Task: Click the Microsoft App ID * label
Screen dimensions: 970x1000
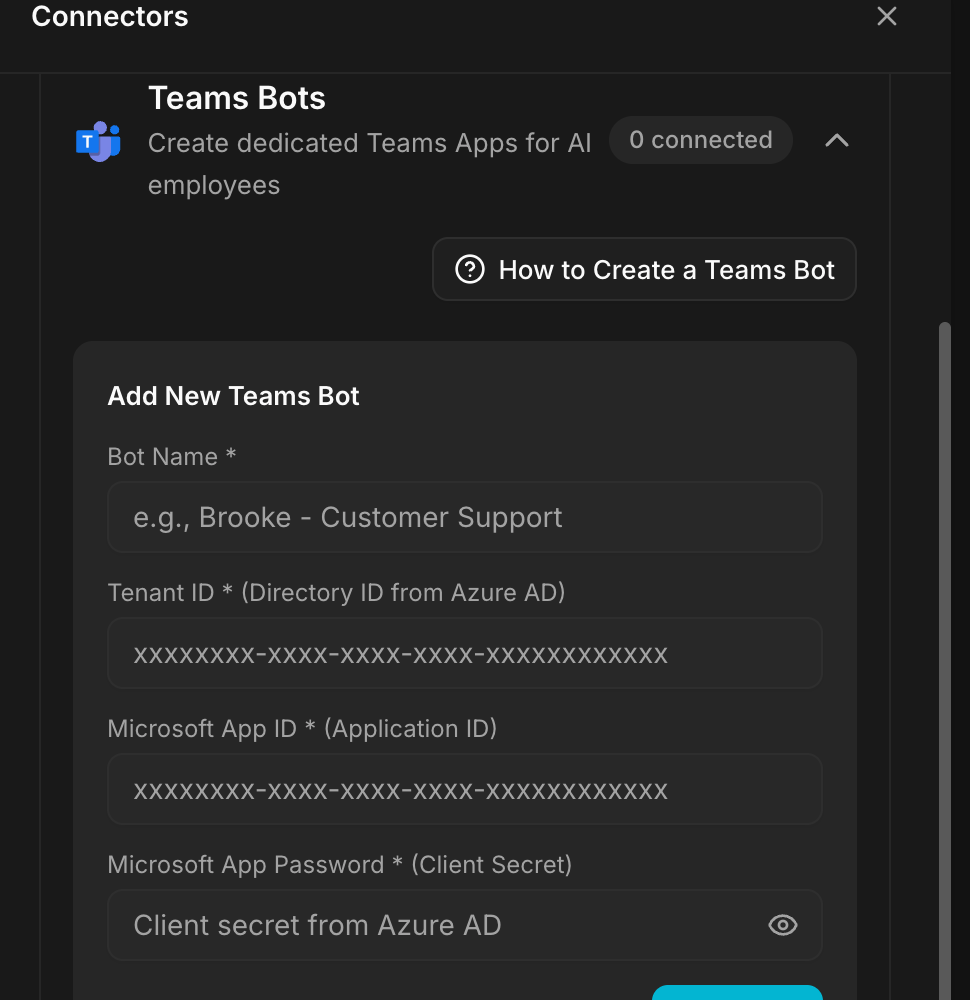Action: click(x=302, y=728)
